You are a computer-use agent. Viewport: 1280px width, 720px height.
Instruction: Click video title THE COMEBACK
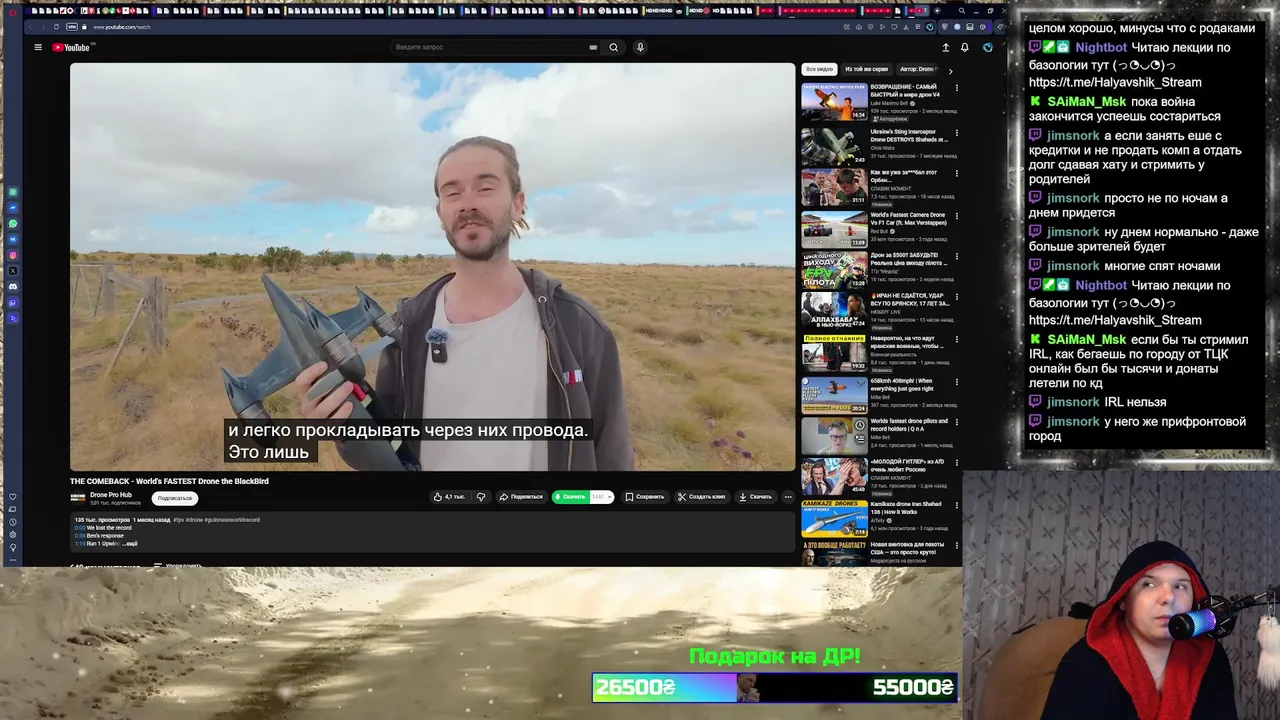tap(169, 481)
